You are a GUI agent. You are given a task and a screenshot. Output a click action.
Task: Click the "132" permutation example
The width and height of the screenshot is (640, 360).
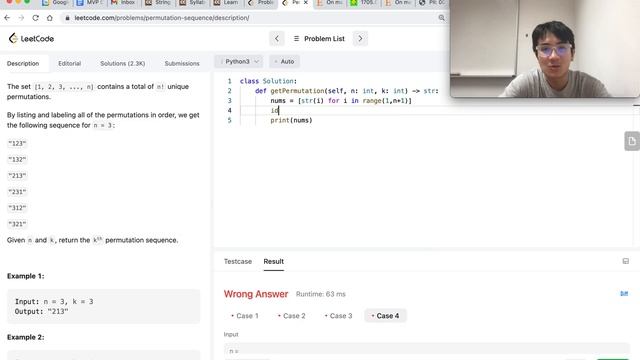tap(17, 159)
